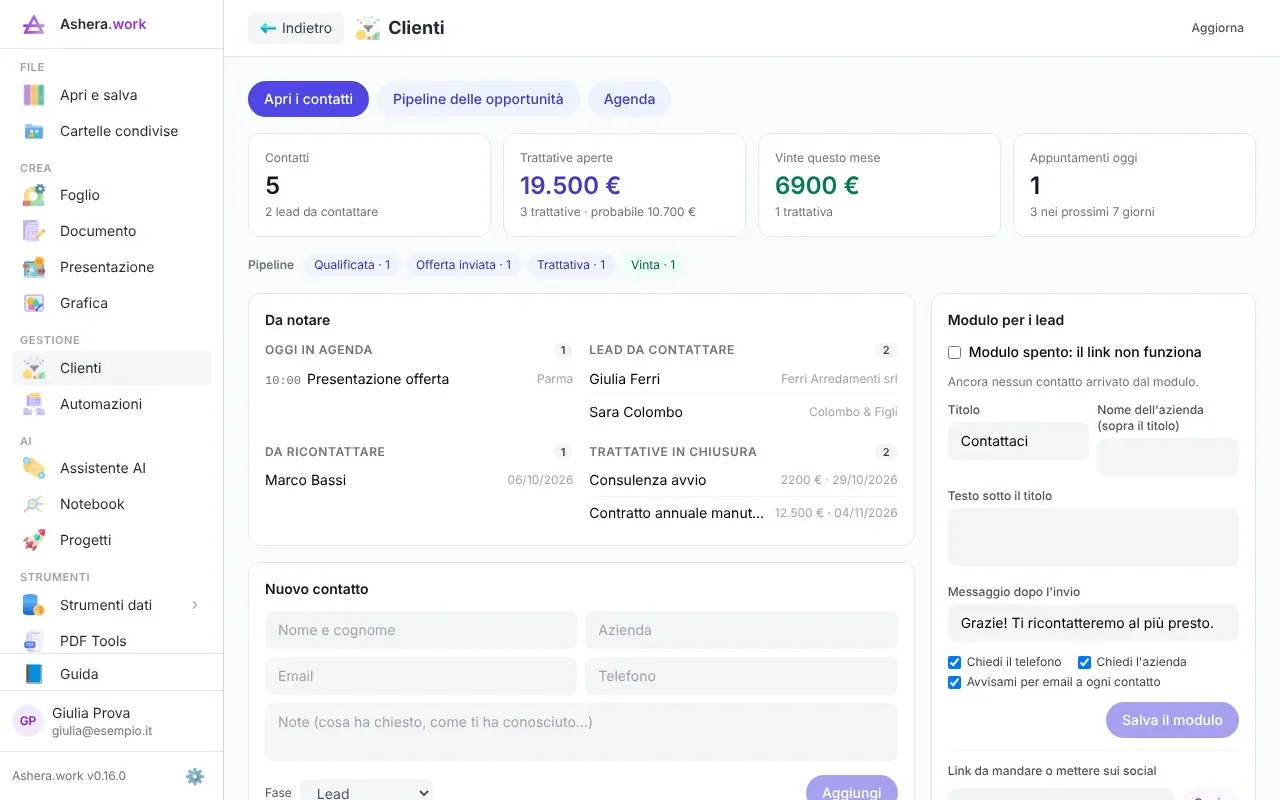Click the Aggiungi contact button
Image resolution: width=1280 pixels, height=800 pixels.
tap(851, 789)
